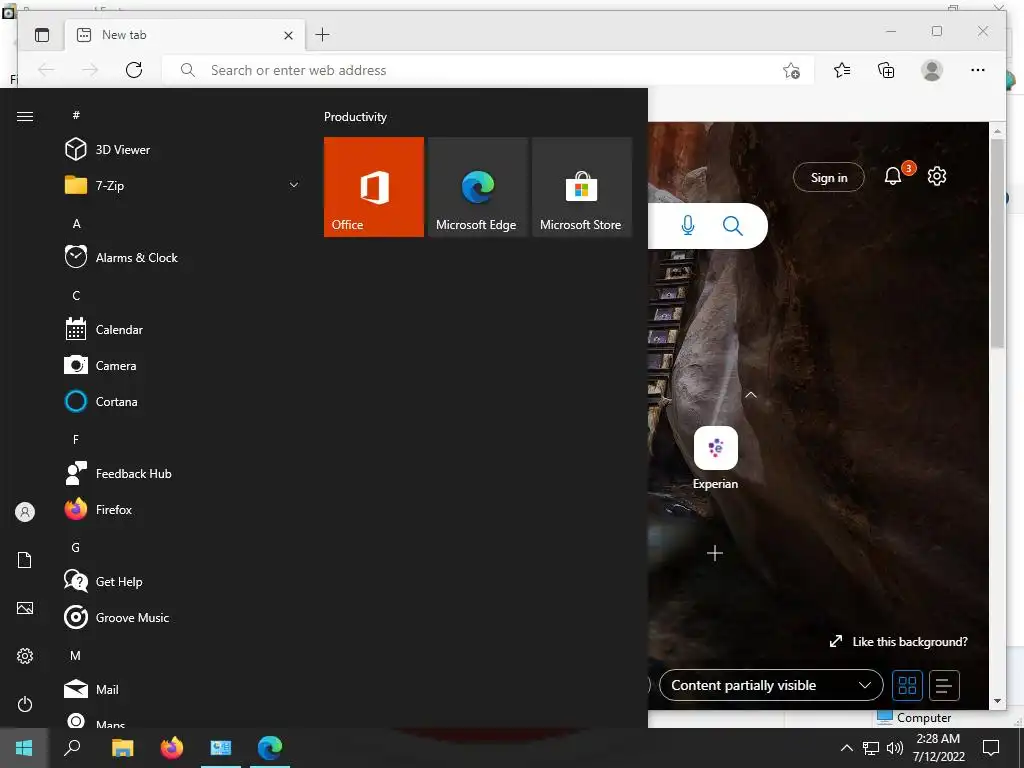The width and height of the screenshot is (1024, 768).
Task: Focus the Search or enter web address bar
Action: tap(487, 70)
